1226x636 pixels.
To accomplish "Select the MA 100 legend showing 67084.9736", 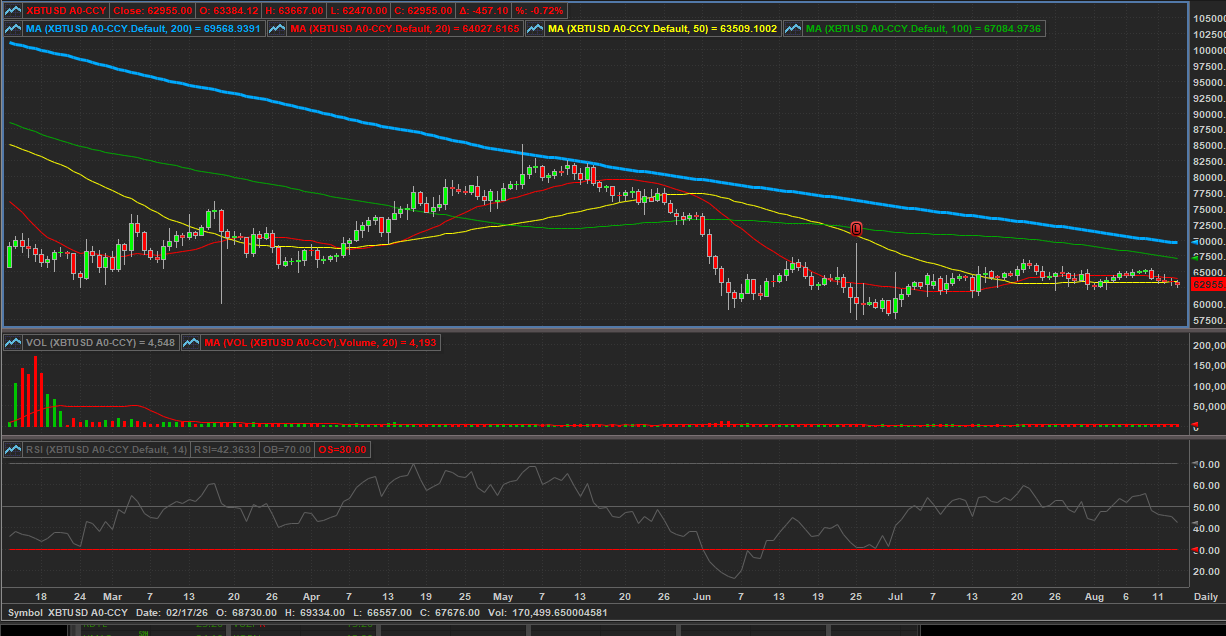I will pyautogui.click(x=923, y=29).
